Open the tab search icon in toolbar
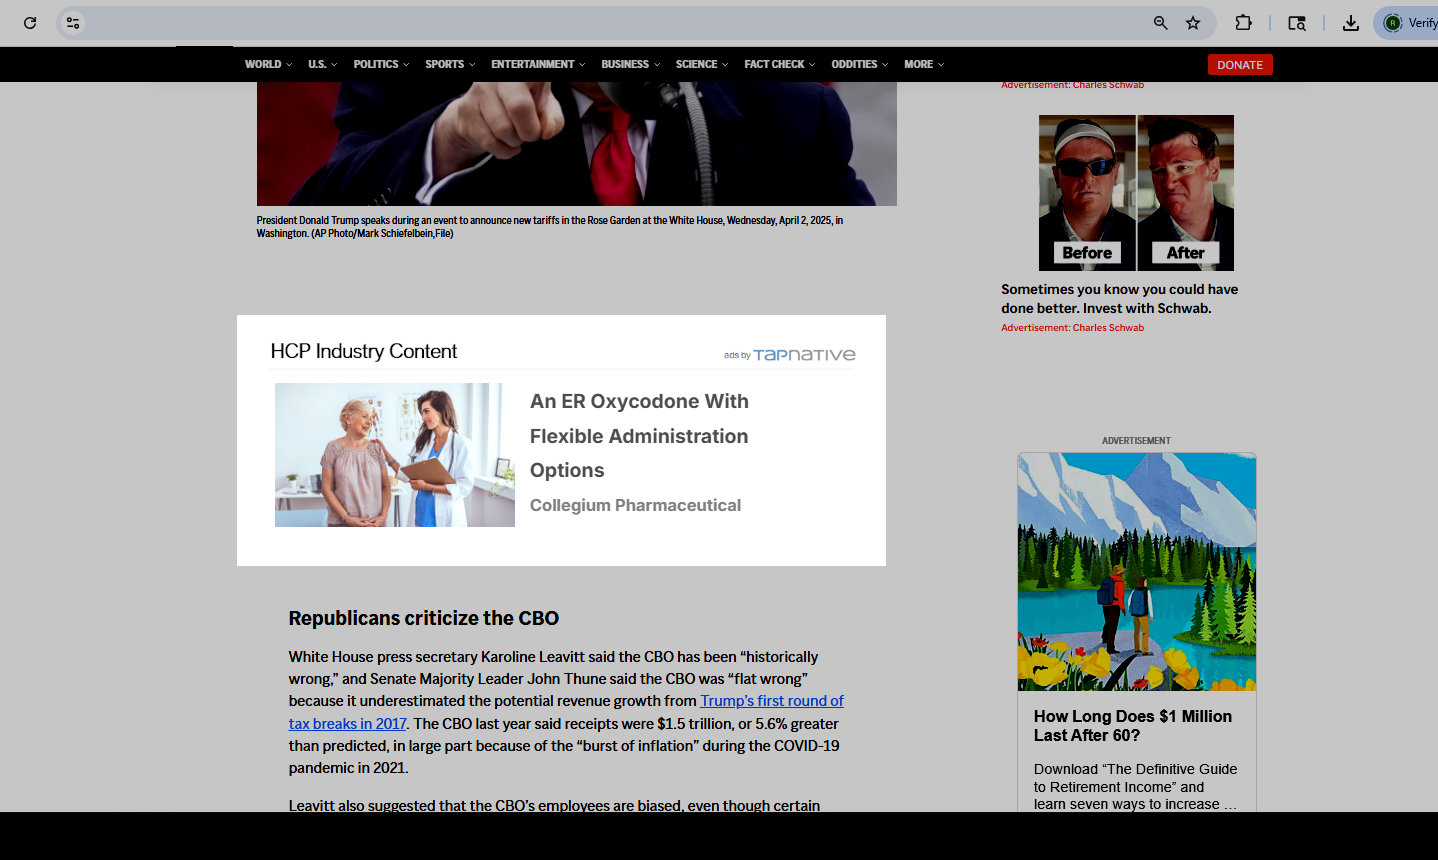1438x860 pixels. click(x=1297, y=23)
